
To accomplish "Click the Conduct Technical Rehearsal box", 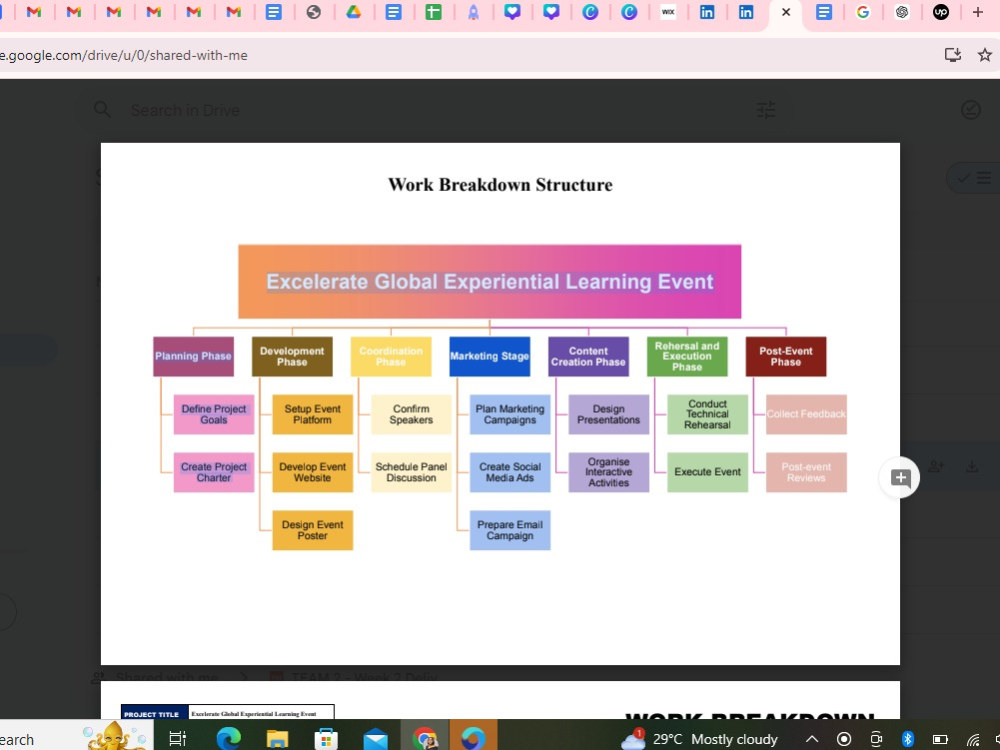I will [x=707, y=414].
